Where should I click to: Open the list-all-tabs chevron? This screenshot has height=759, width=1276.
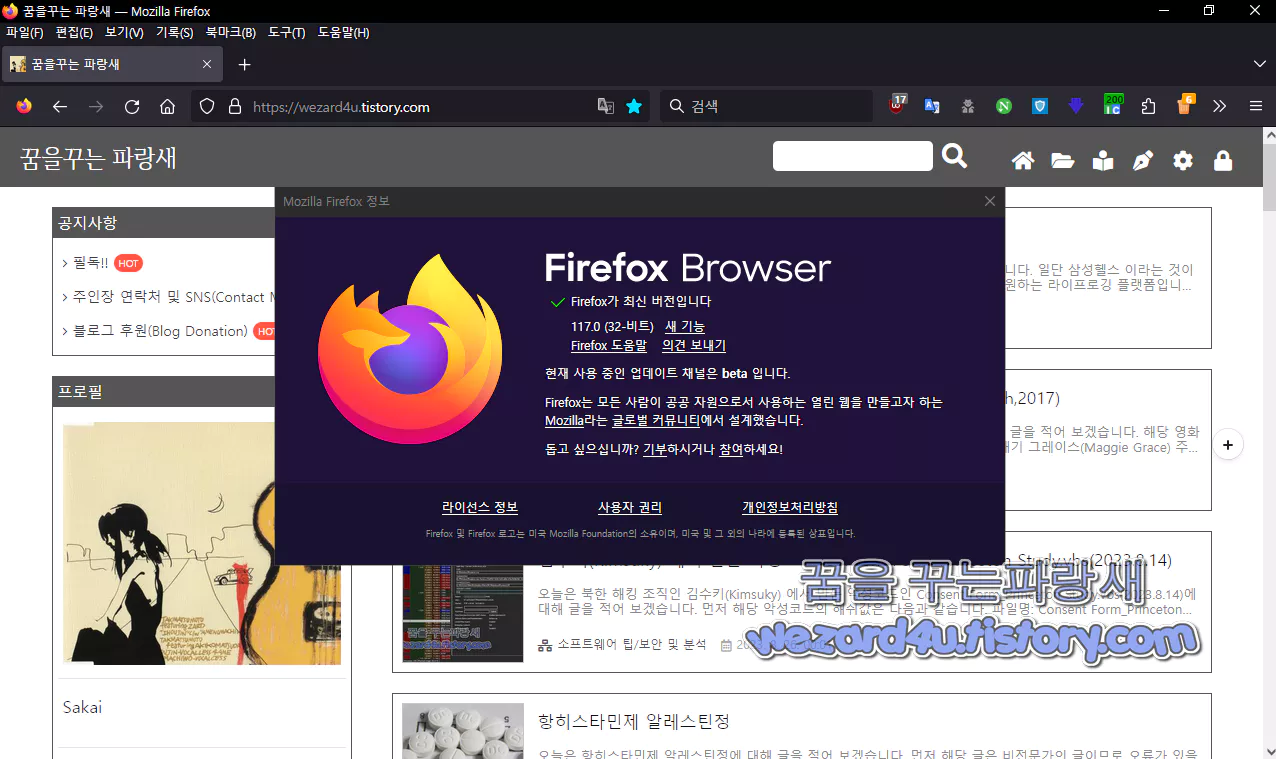point(1260,63)
